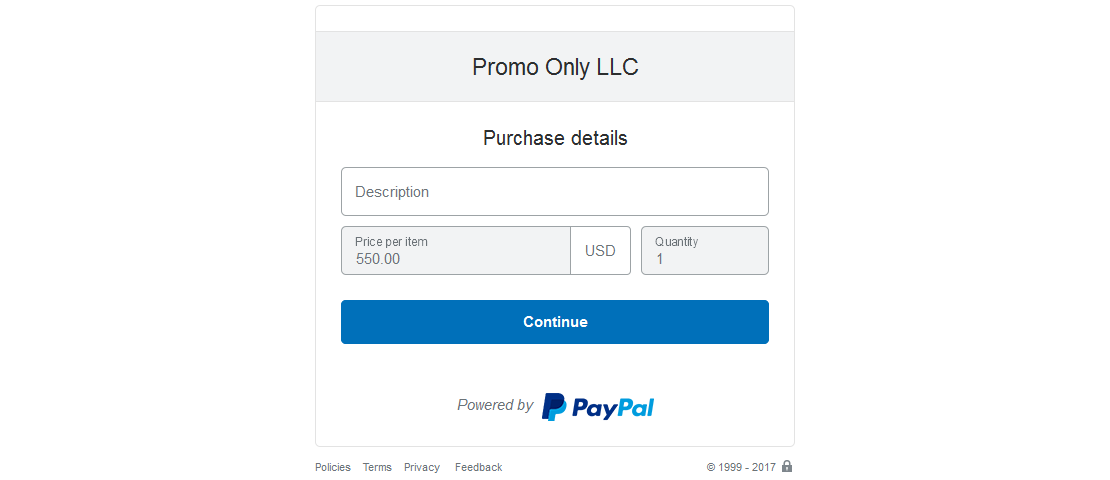Image resolution: width=1110 pixels, height=480 pixels.
Task: Open the USD currency selector
Action: tap(600, 251)
